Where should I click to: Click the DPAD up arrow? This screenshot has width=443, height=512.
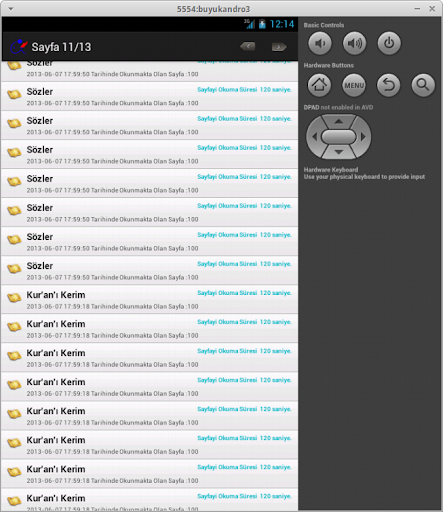click(x=339, y=121)
